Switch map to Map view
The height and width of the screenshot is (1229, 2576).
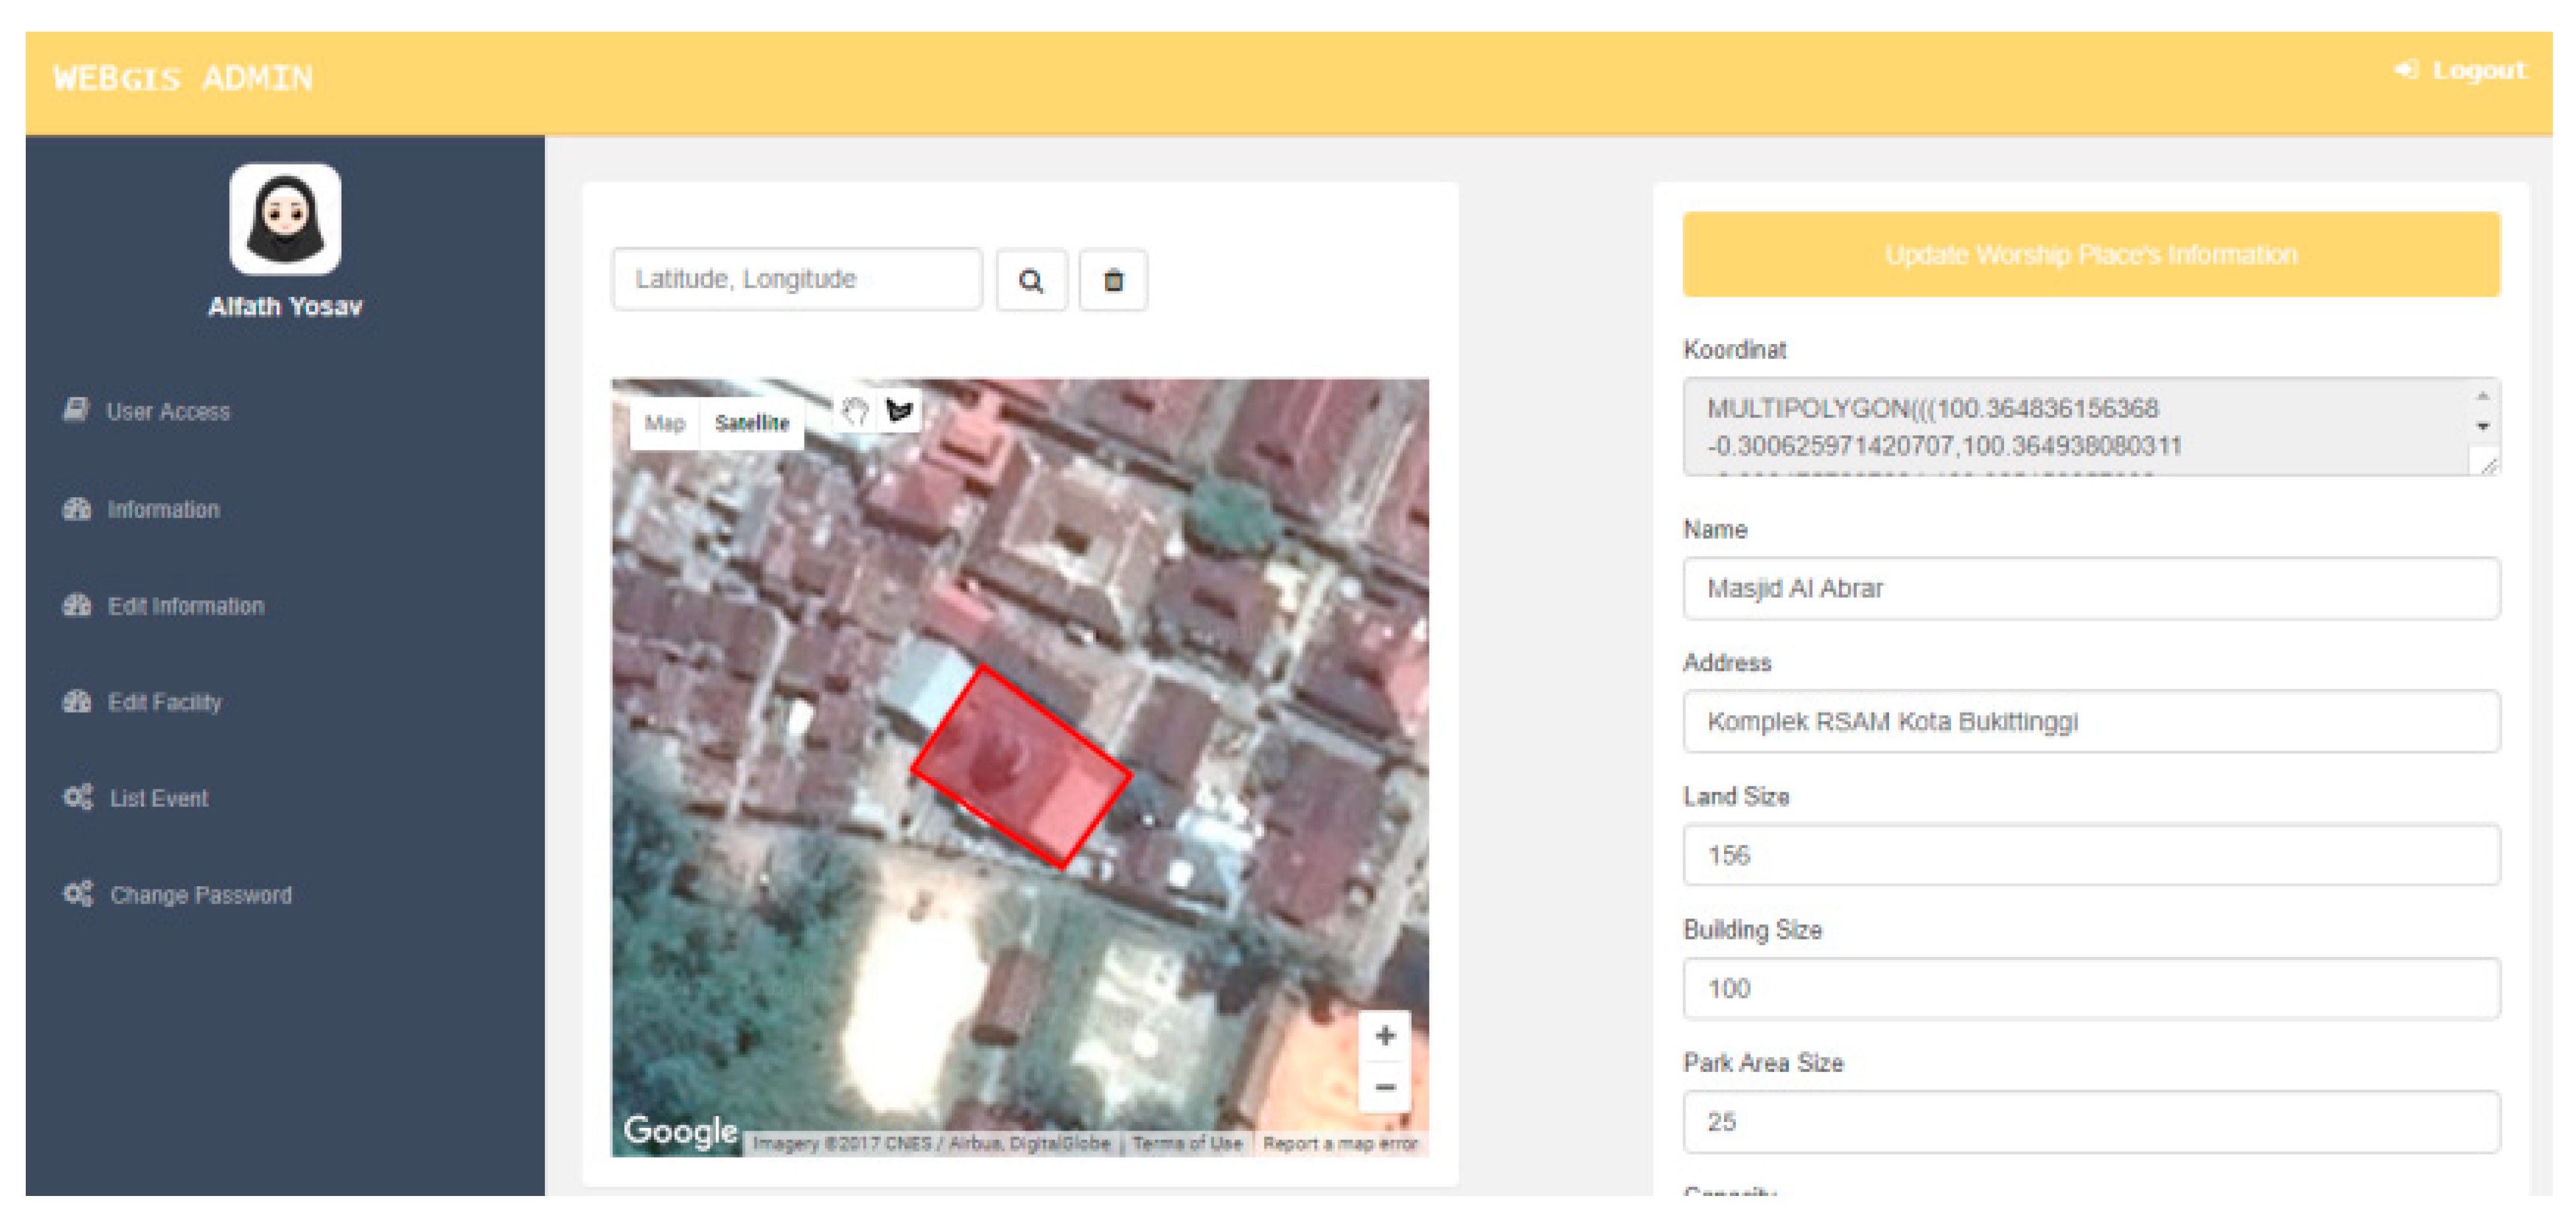pos(664,423)
